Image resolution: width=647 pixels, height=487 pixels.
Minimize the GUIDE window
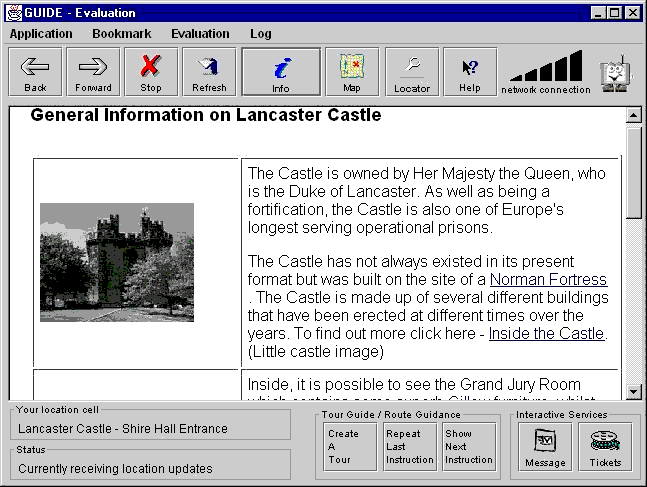[598, 13]
